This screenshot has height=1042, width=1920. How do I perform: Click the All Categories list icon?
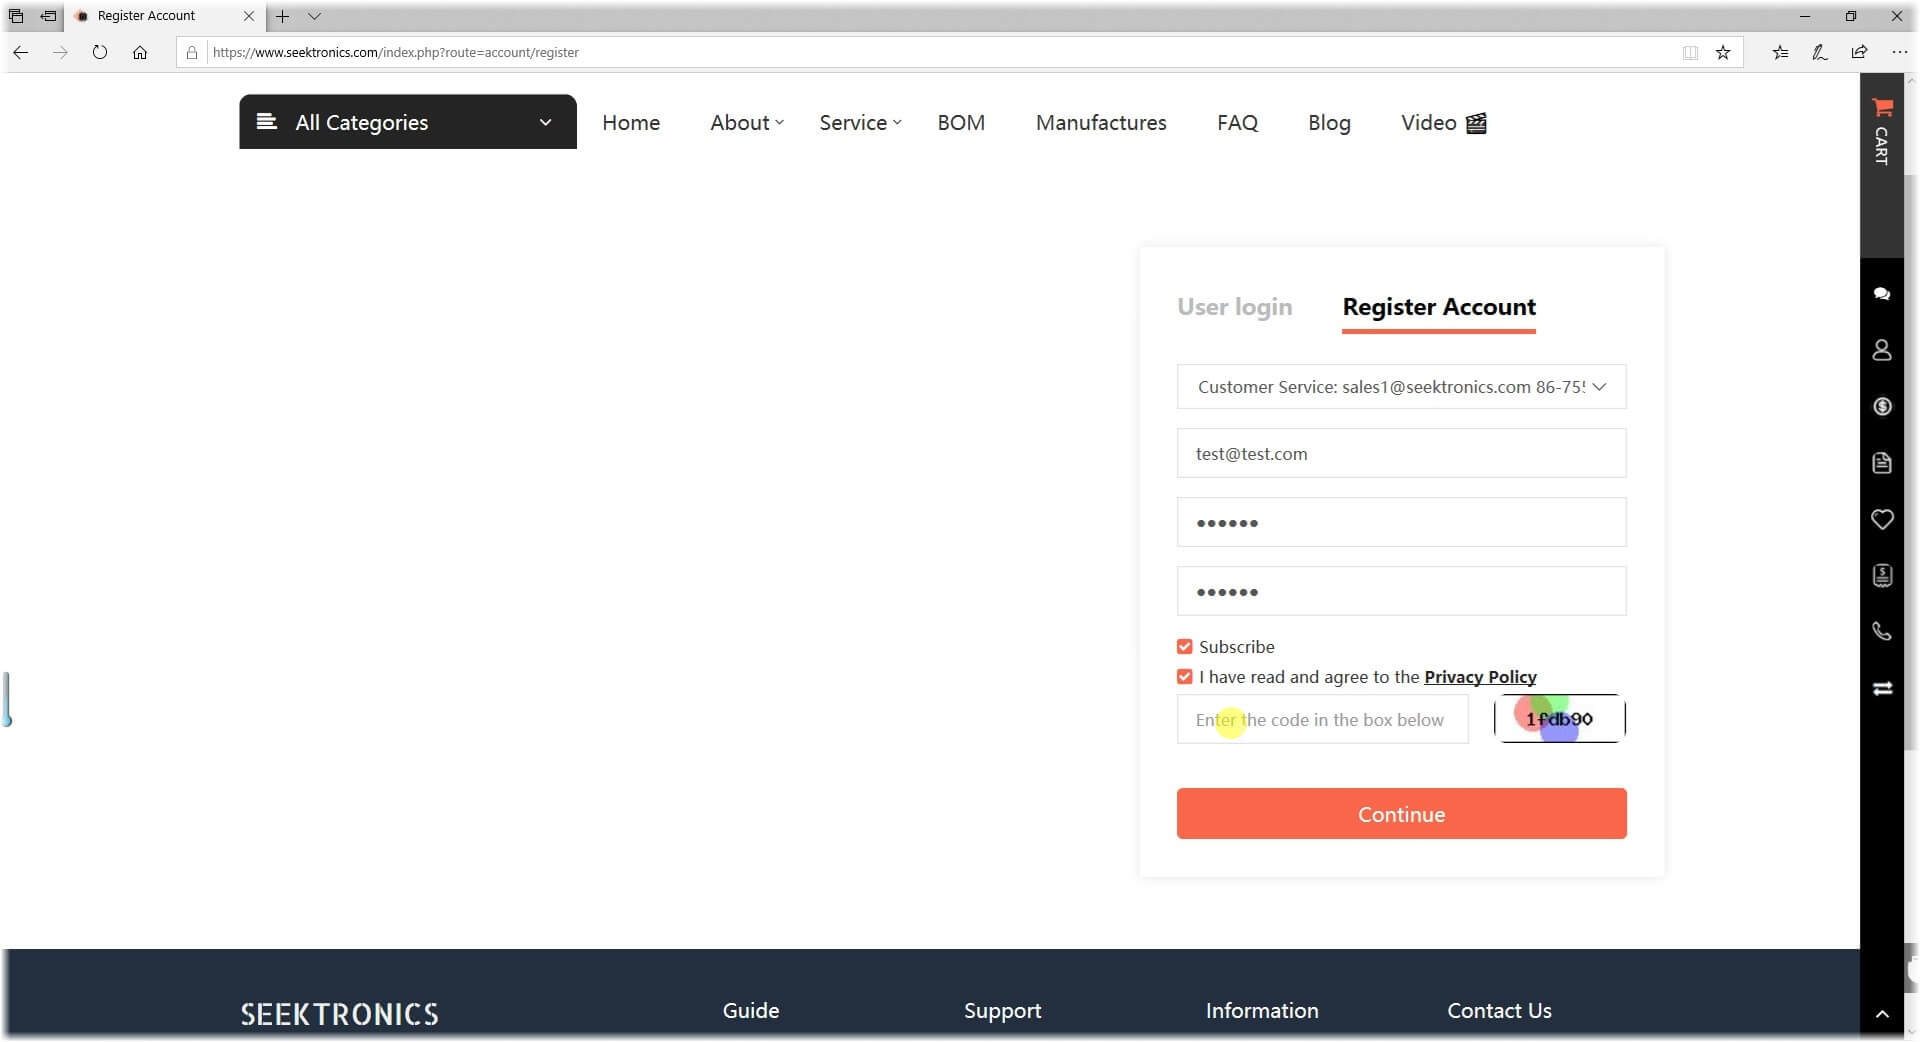[266, 121]
